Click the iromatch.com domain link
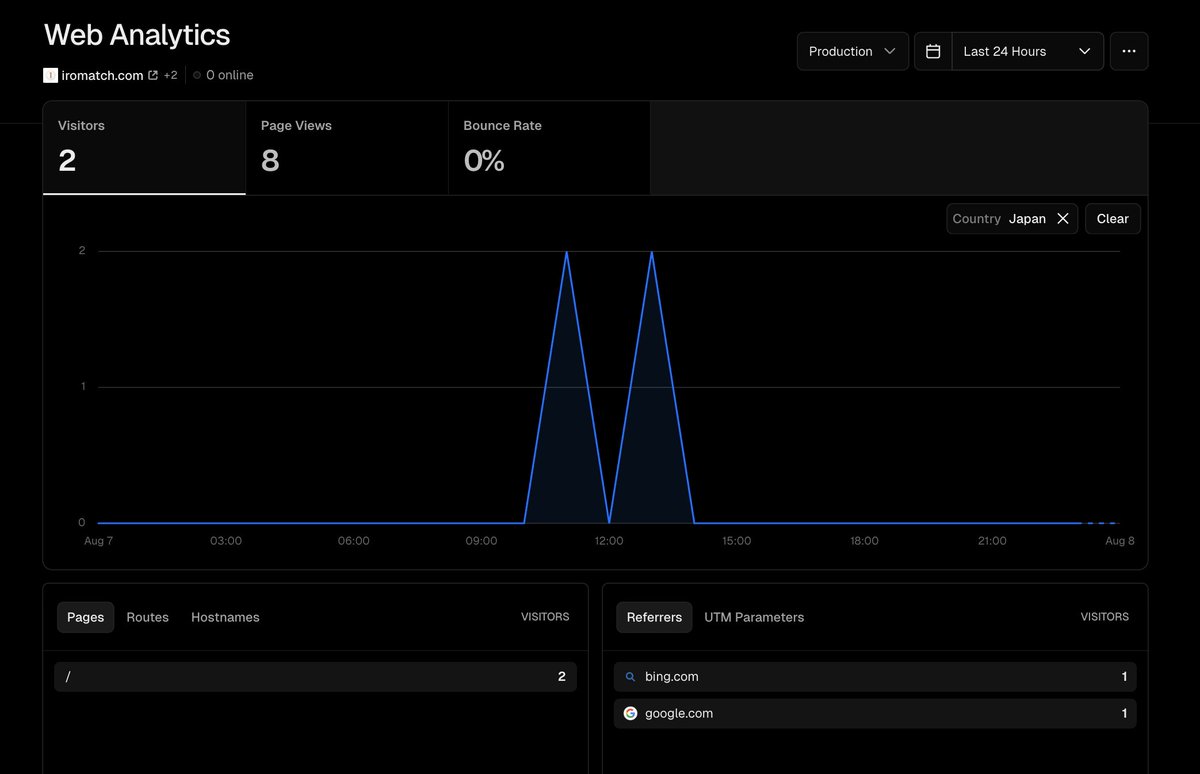Image resolution: width=1200 pixels, height=774 pixels. pos(102,75)
